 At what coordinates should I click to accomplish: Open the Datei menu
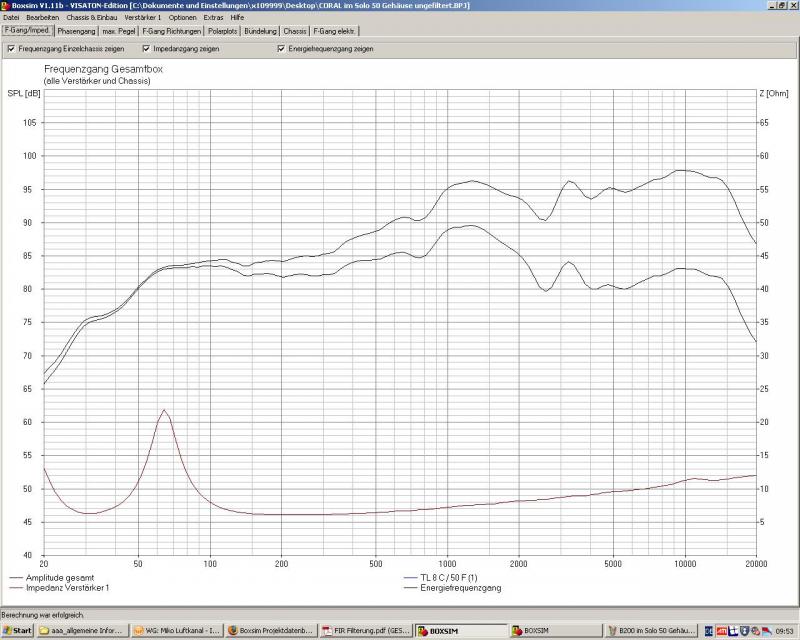coord(11,17)
